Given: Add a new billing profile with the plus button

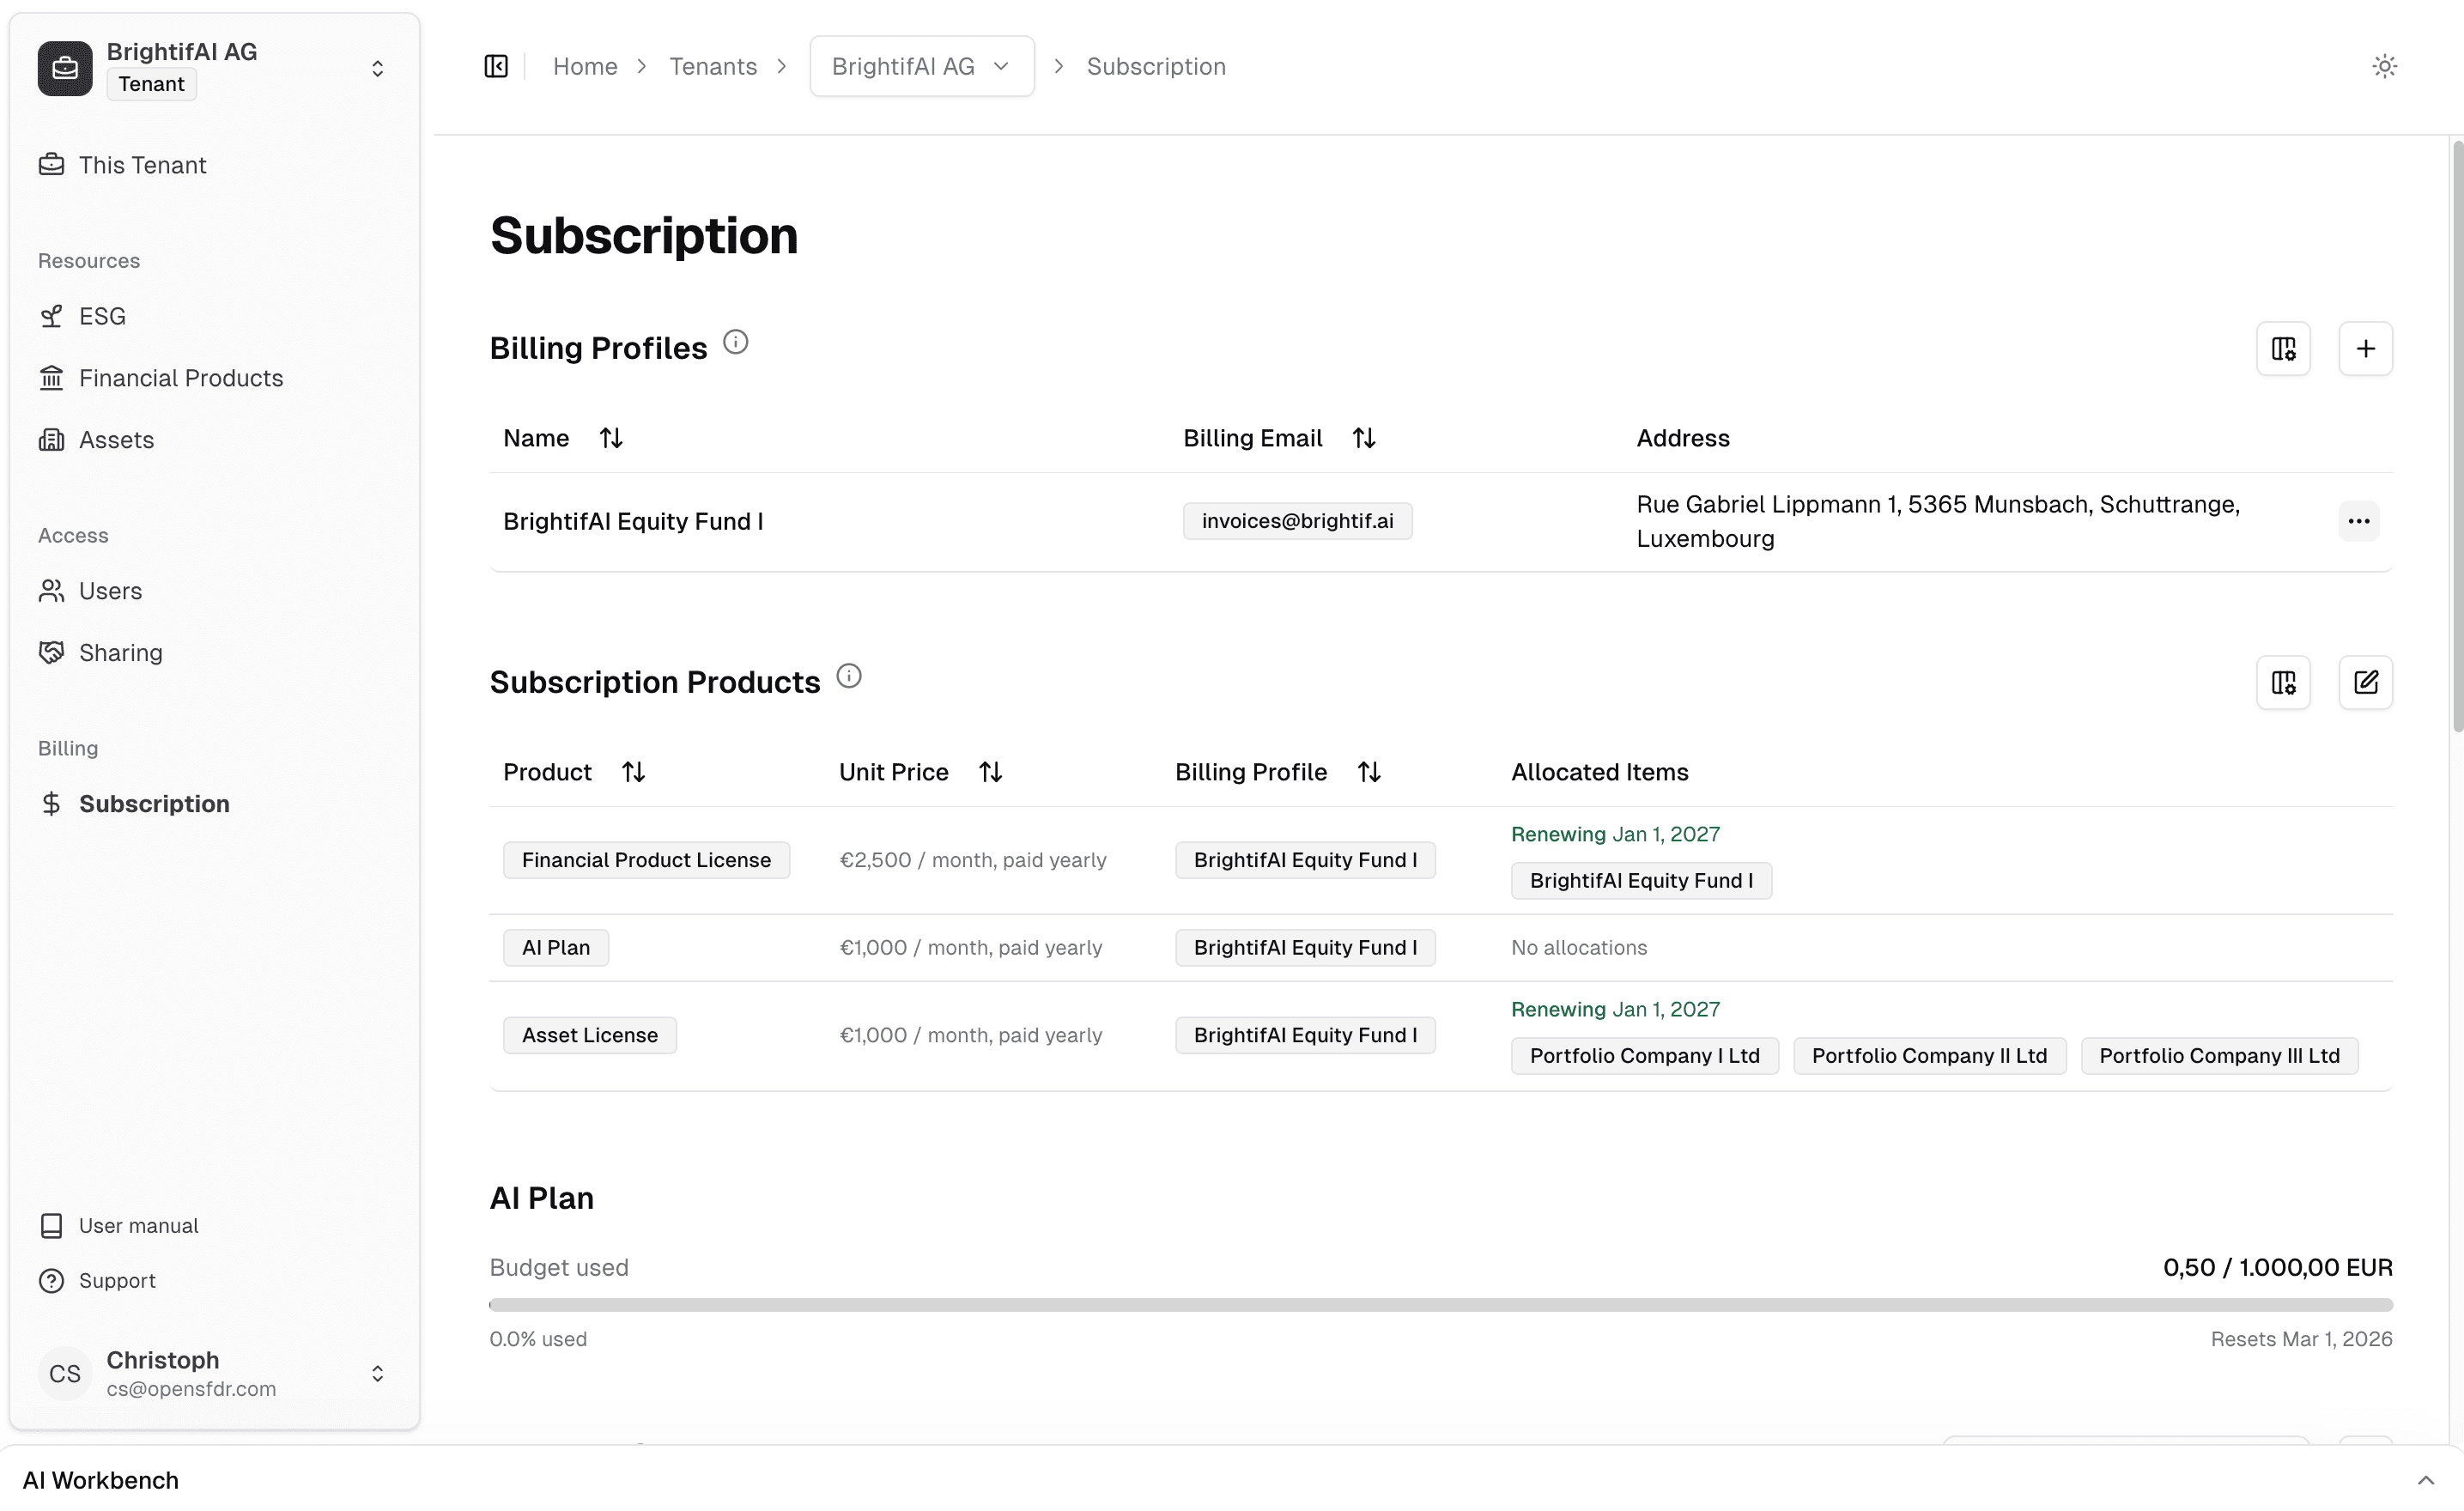Looking at the screenshot, I should coord(2366,348).
